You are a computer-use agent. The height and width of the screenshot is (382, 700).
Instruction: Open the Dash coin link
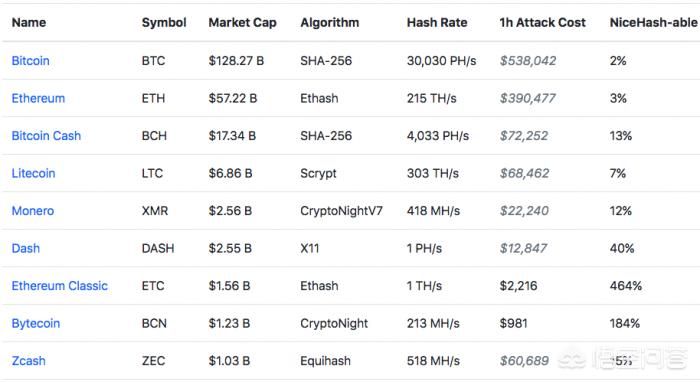pos(26,248)
